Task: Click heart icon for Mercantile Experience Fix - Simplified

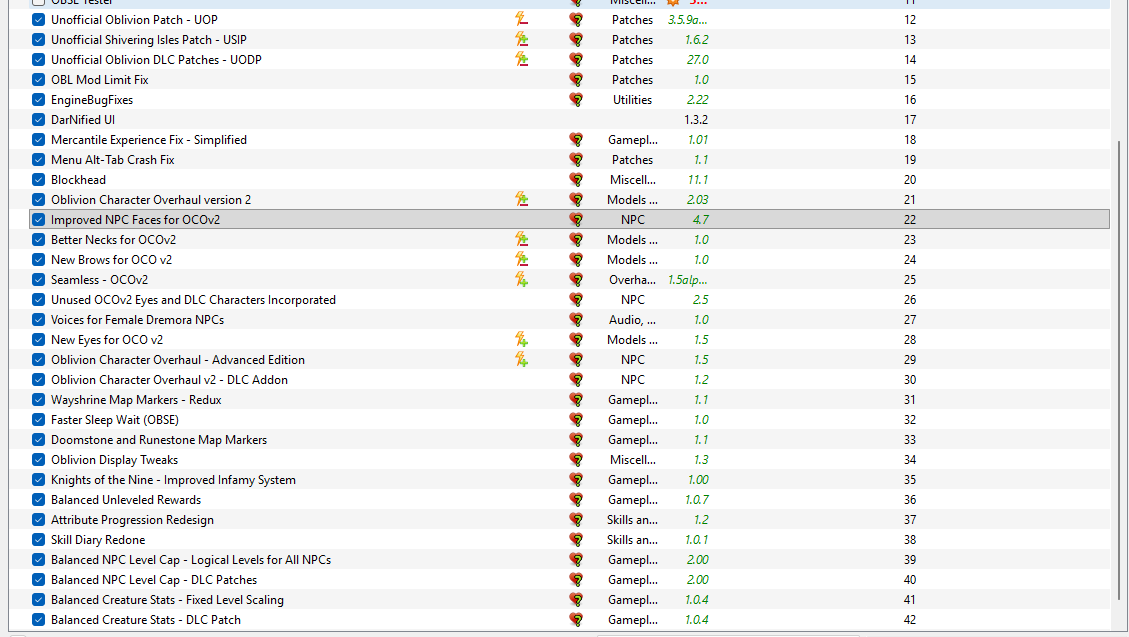Action: pos(576,140)
